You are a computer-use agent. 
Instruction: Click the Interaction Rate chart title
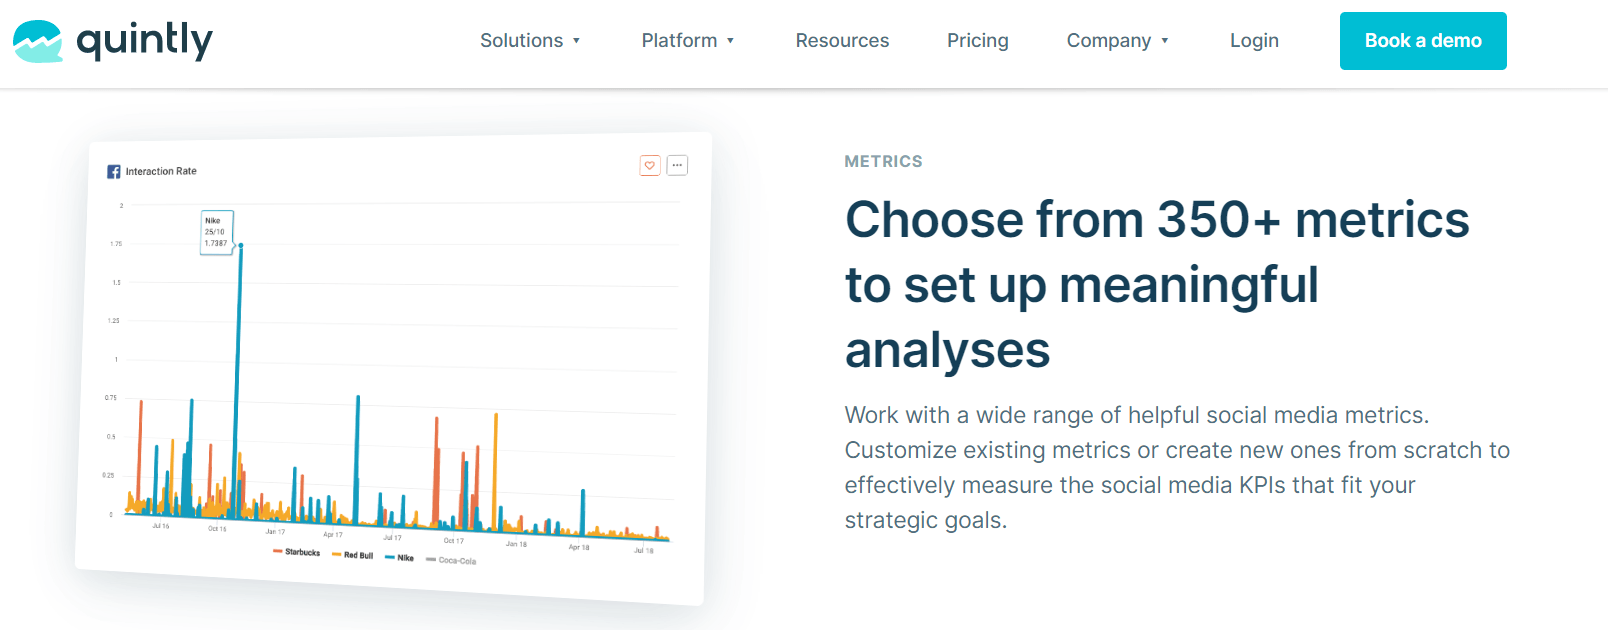(x=161, y=172)
